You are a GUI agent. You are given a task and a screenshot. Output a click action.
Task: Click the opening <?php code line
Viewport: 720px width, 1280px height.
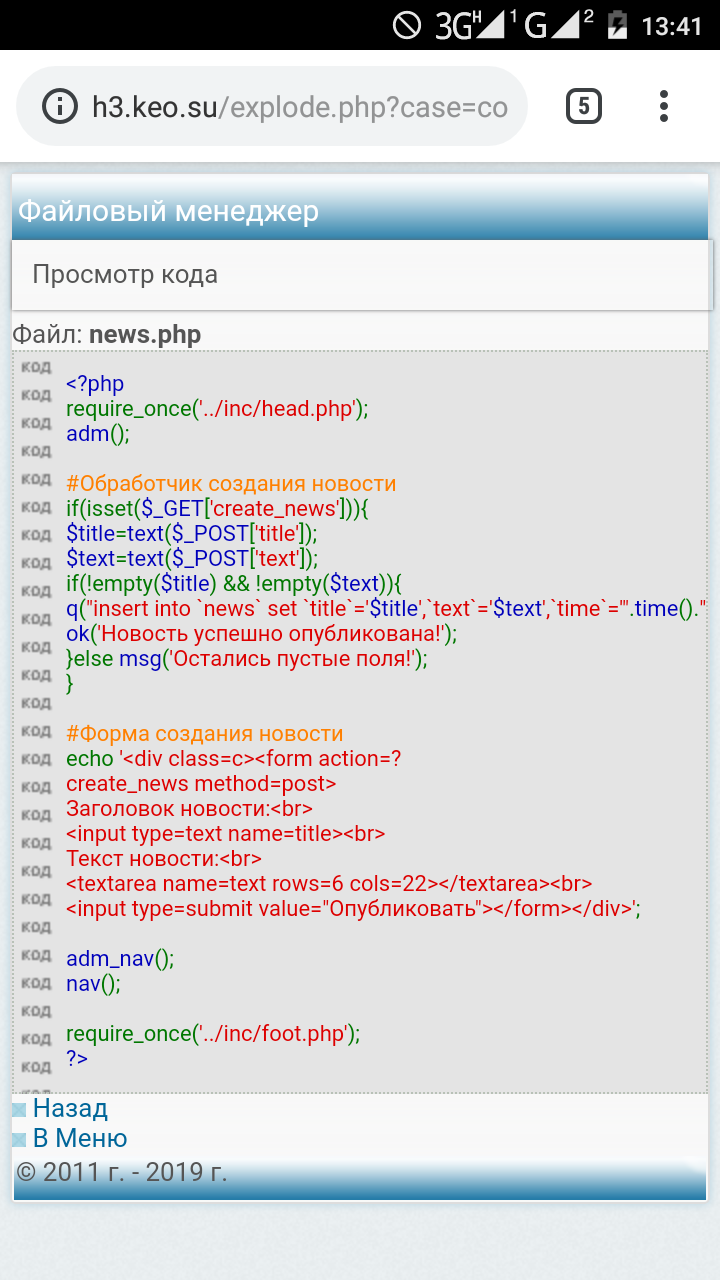(95, 384)
